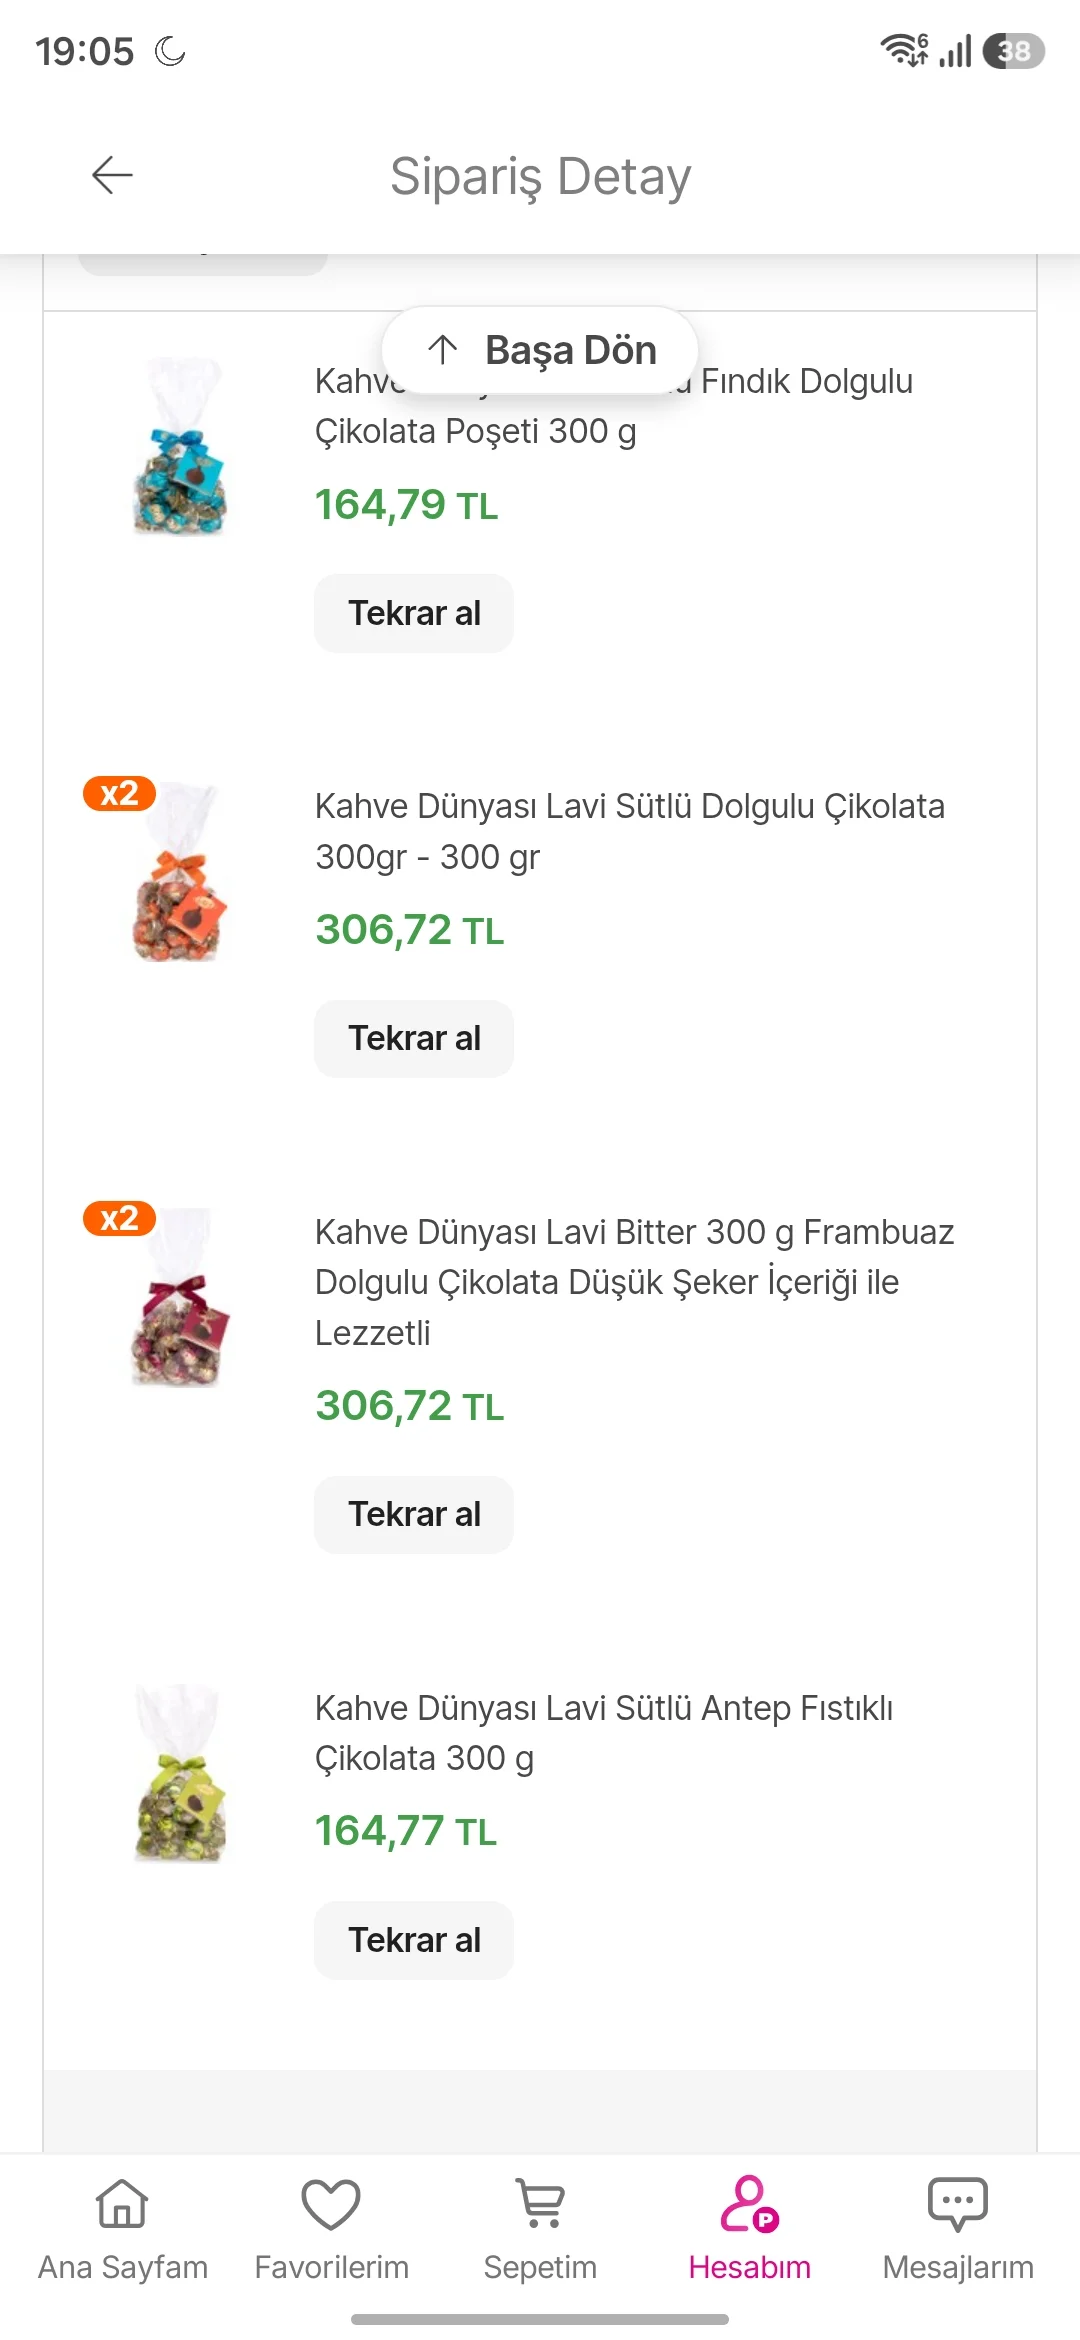Open Lavi Bitter Frambuaz product title
The image size is (1080, 2340).
(635, 1282)
